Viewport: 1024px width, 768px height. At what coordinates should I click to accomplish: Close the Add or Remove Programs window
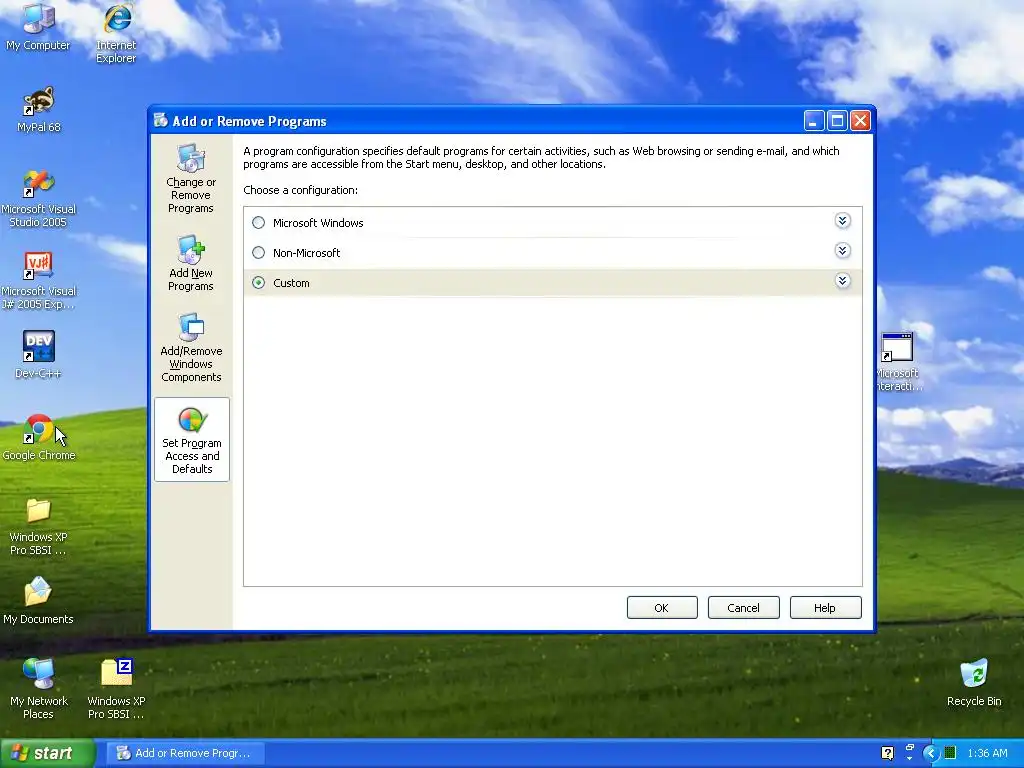pos(861,121)
